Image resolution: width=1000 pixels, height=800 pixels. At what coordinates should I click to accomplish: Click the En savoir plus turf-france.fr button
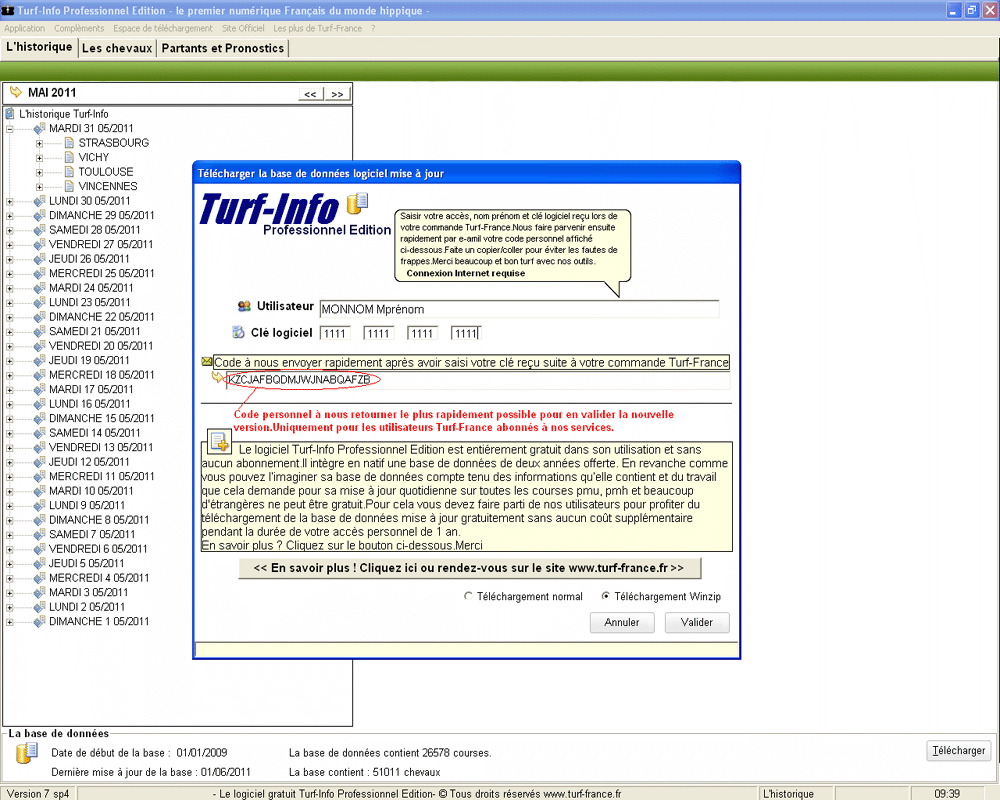click(469, 568)
